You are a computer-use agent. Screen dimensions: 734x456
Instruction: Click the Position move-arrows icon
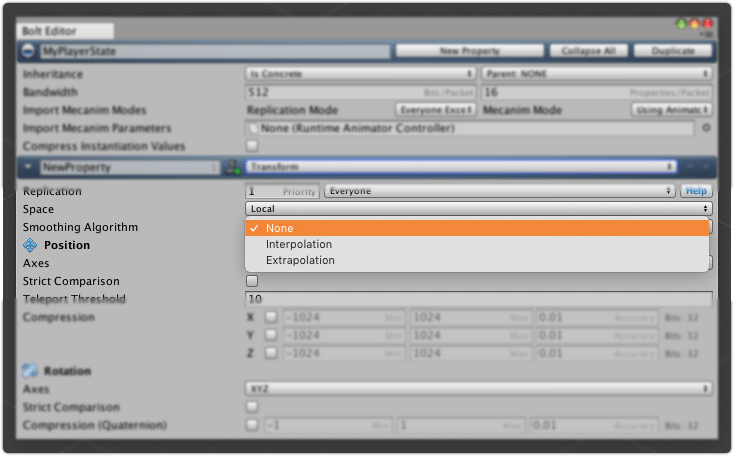pos(30,245)
